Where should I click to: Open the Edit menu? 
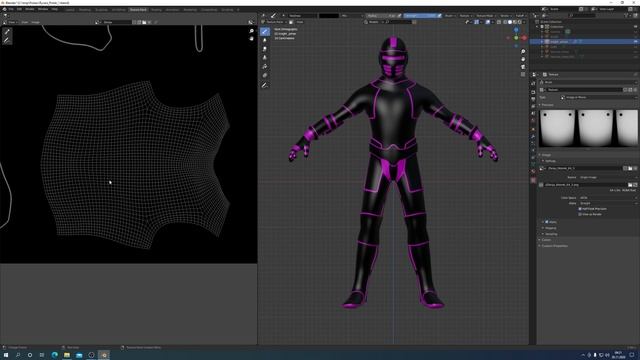pos(19,9)
